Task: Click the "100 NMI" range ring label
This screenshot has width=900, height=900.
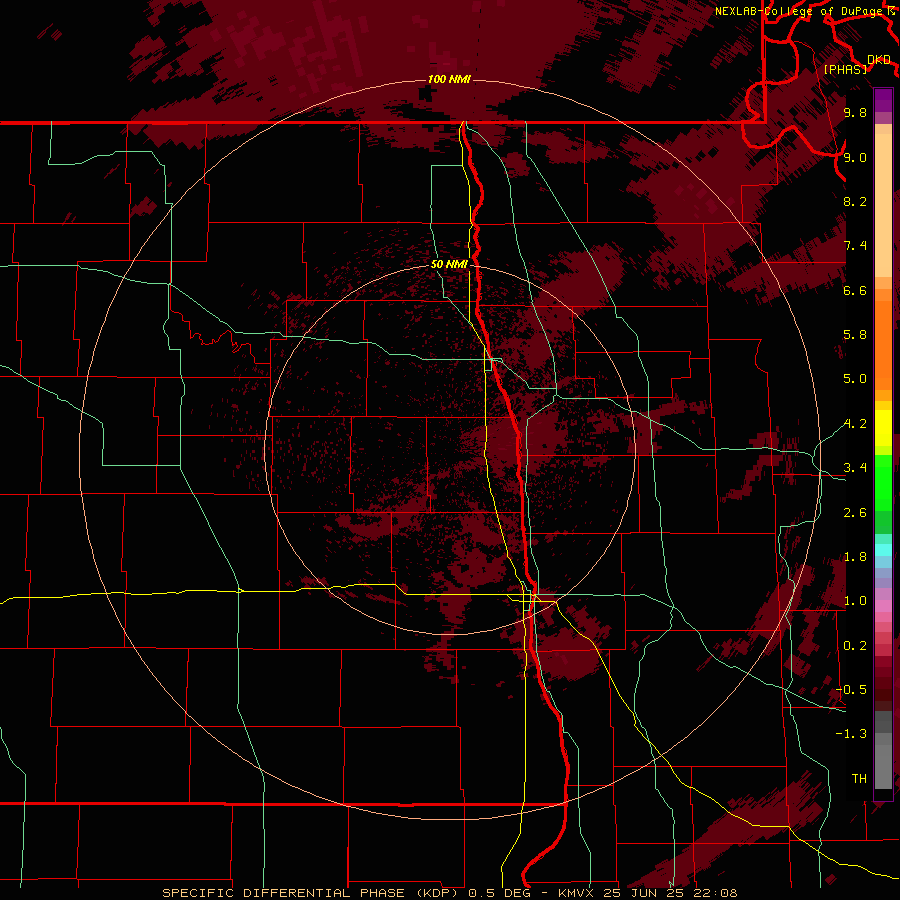Action: (449, 79)
